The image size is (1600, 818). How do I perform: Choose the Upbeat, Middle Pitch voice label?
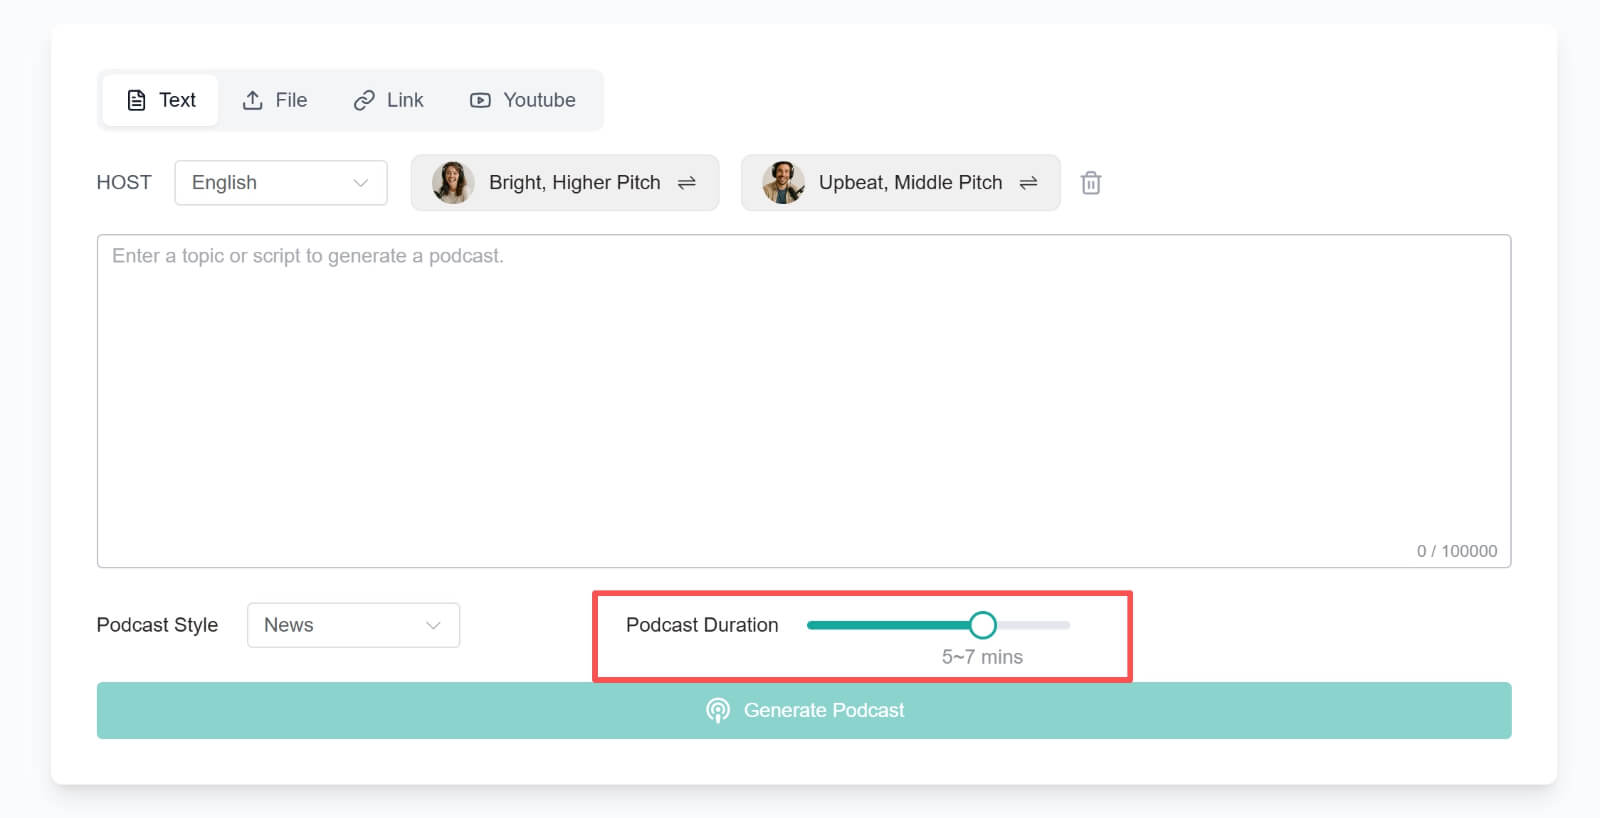910,183
